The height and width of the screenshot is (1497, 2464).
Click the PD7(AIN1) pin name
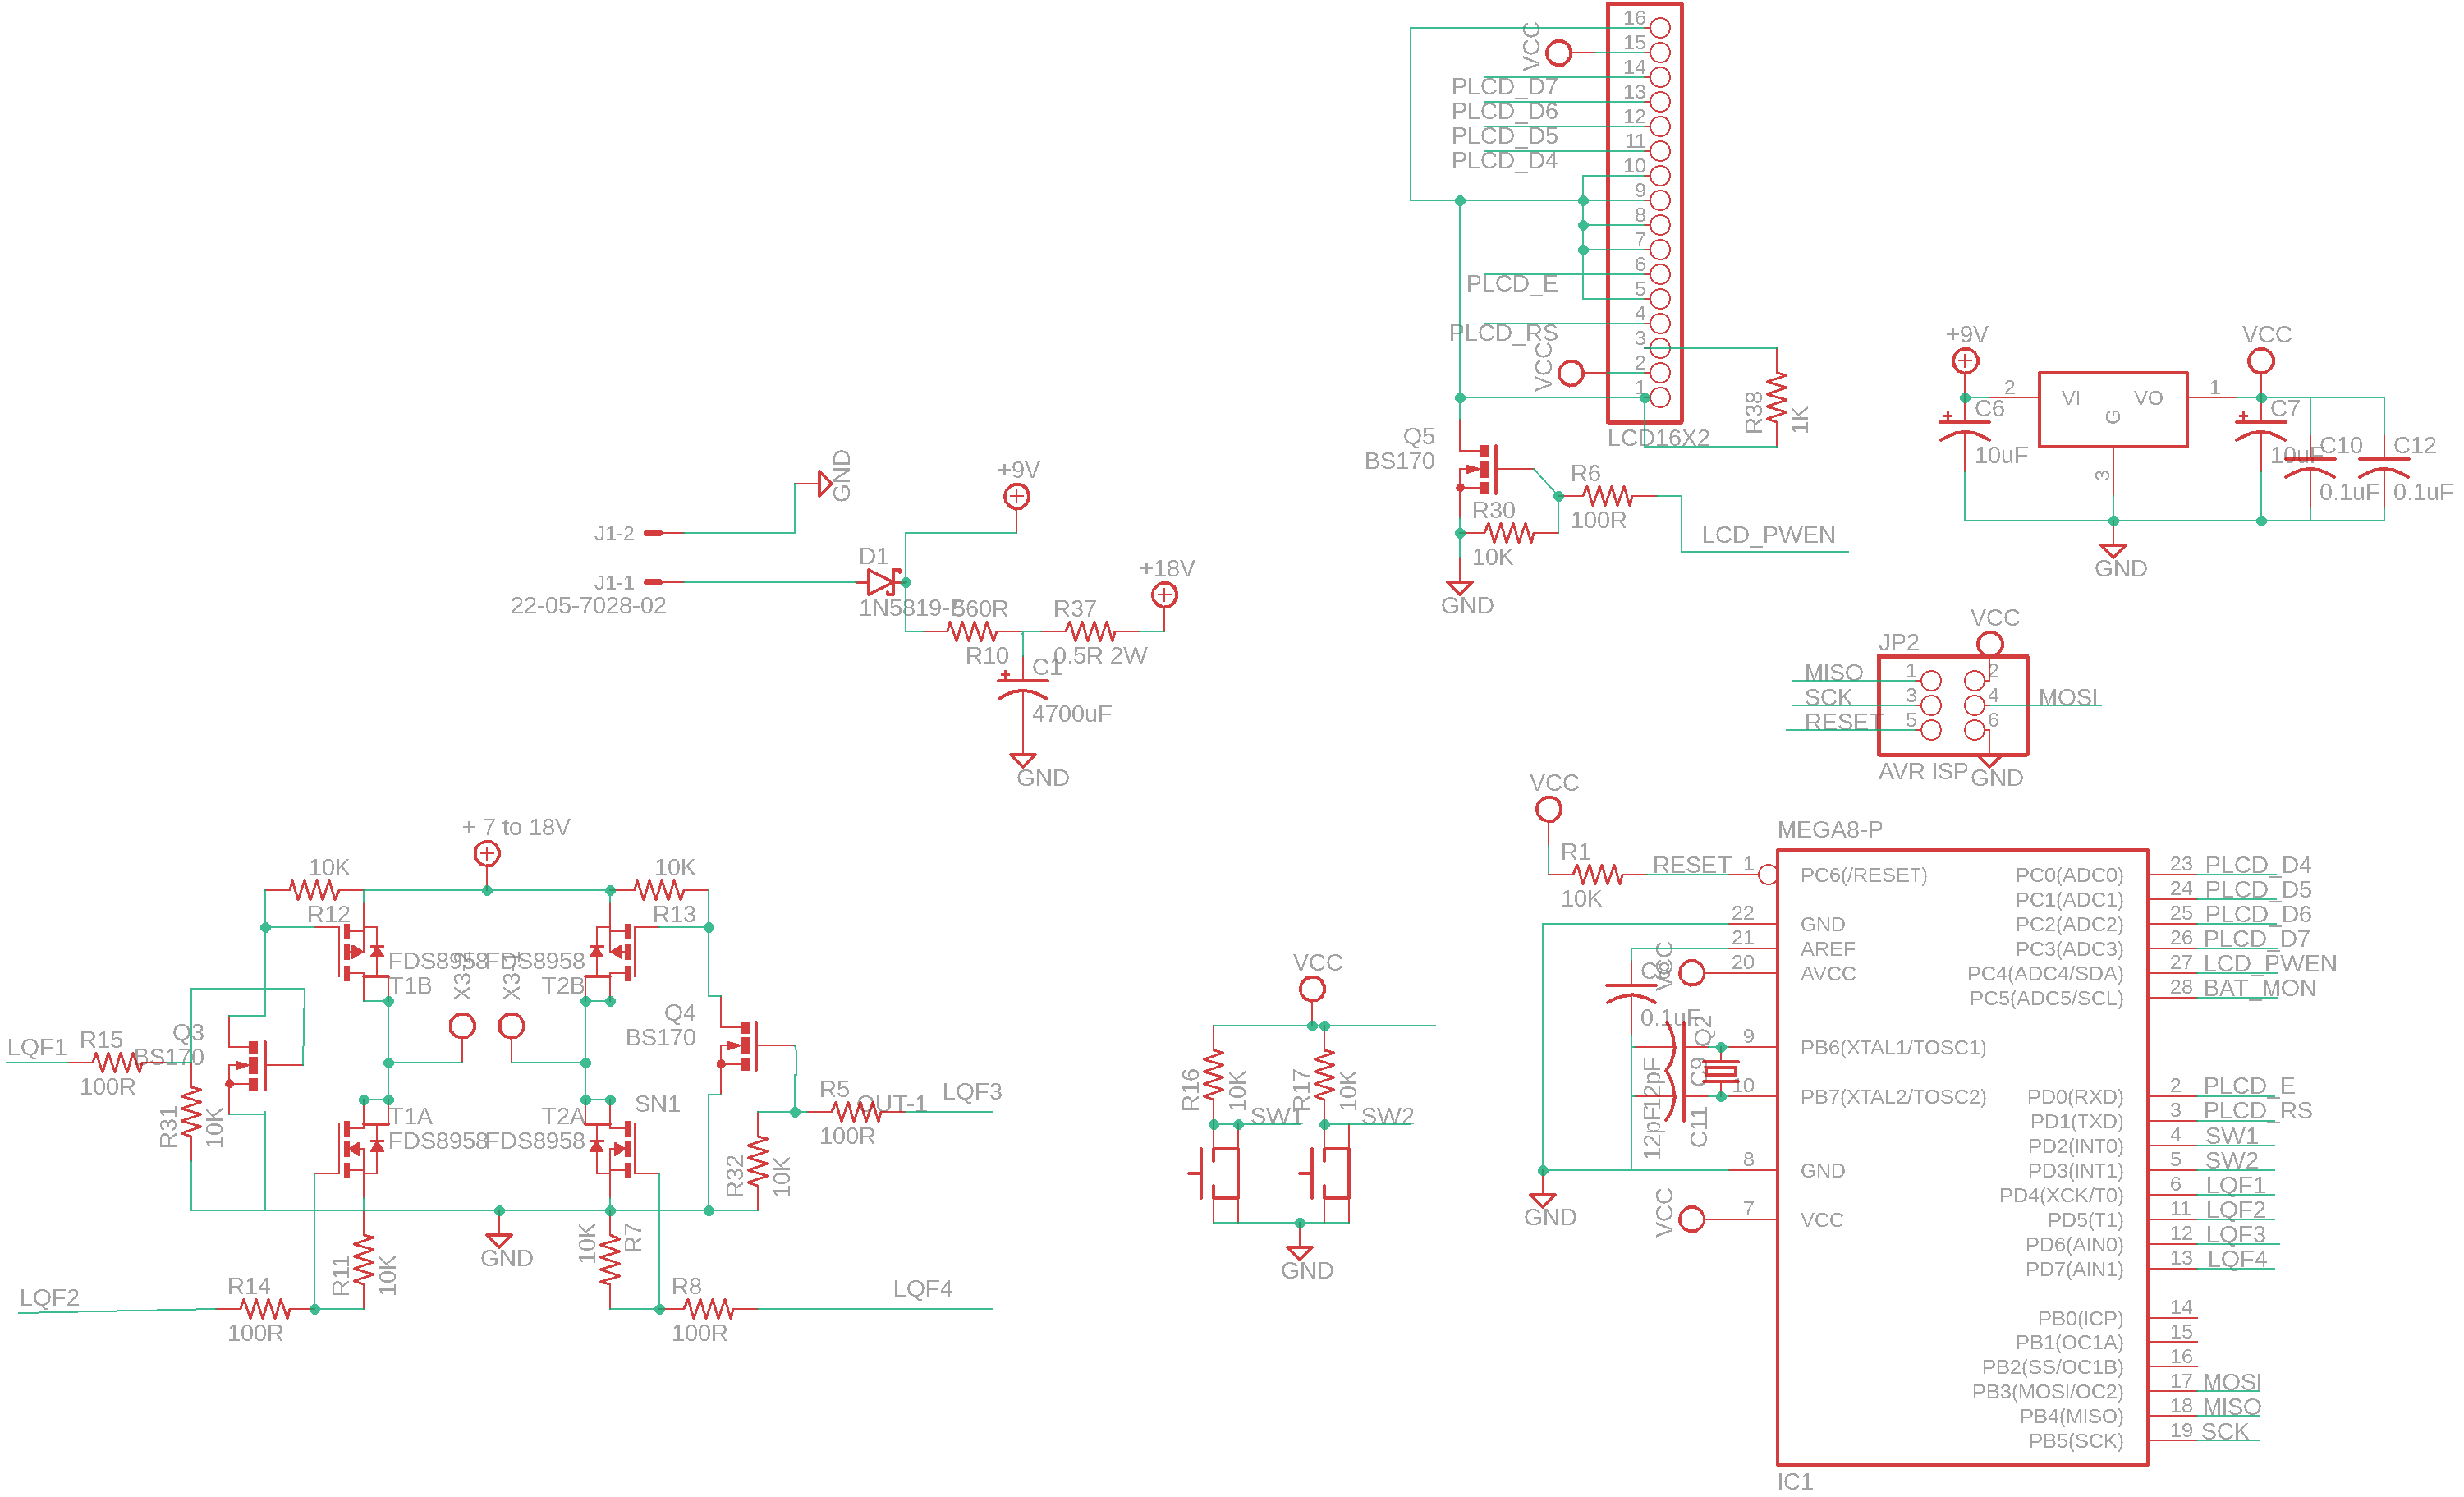click(2074, 1269)
